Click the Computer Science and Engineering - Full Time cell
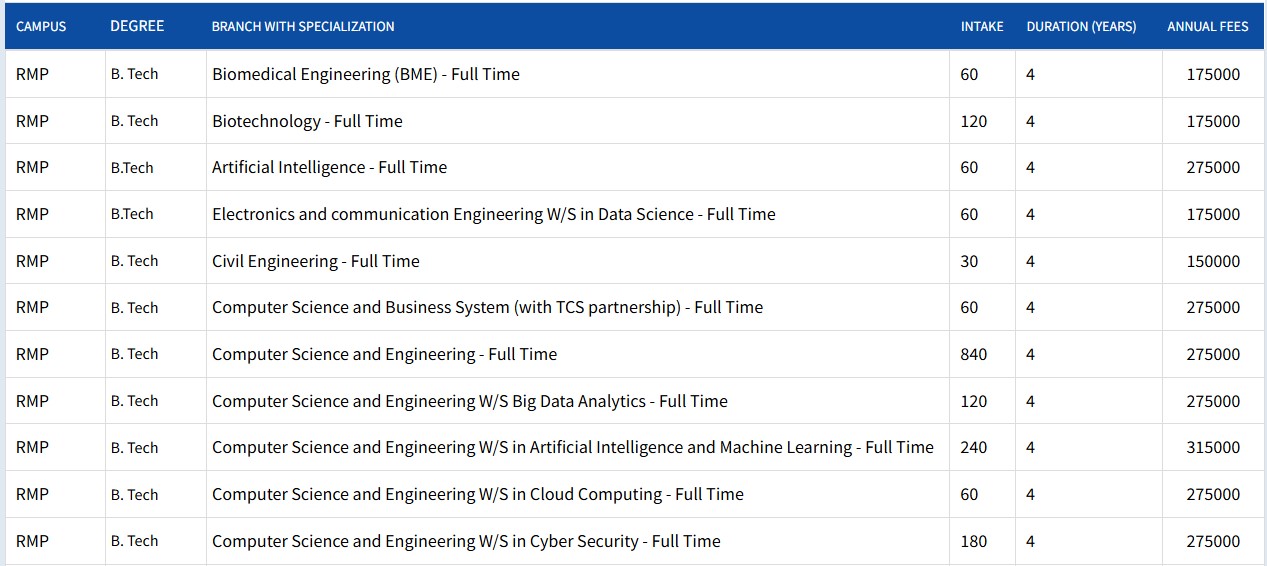The width and height of the screenshot is (1267, 566). pyautogui.click(x=384, y=354)
